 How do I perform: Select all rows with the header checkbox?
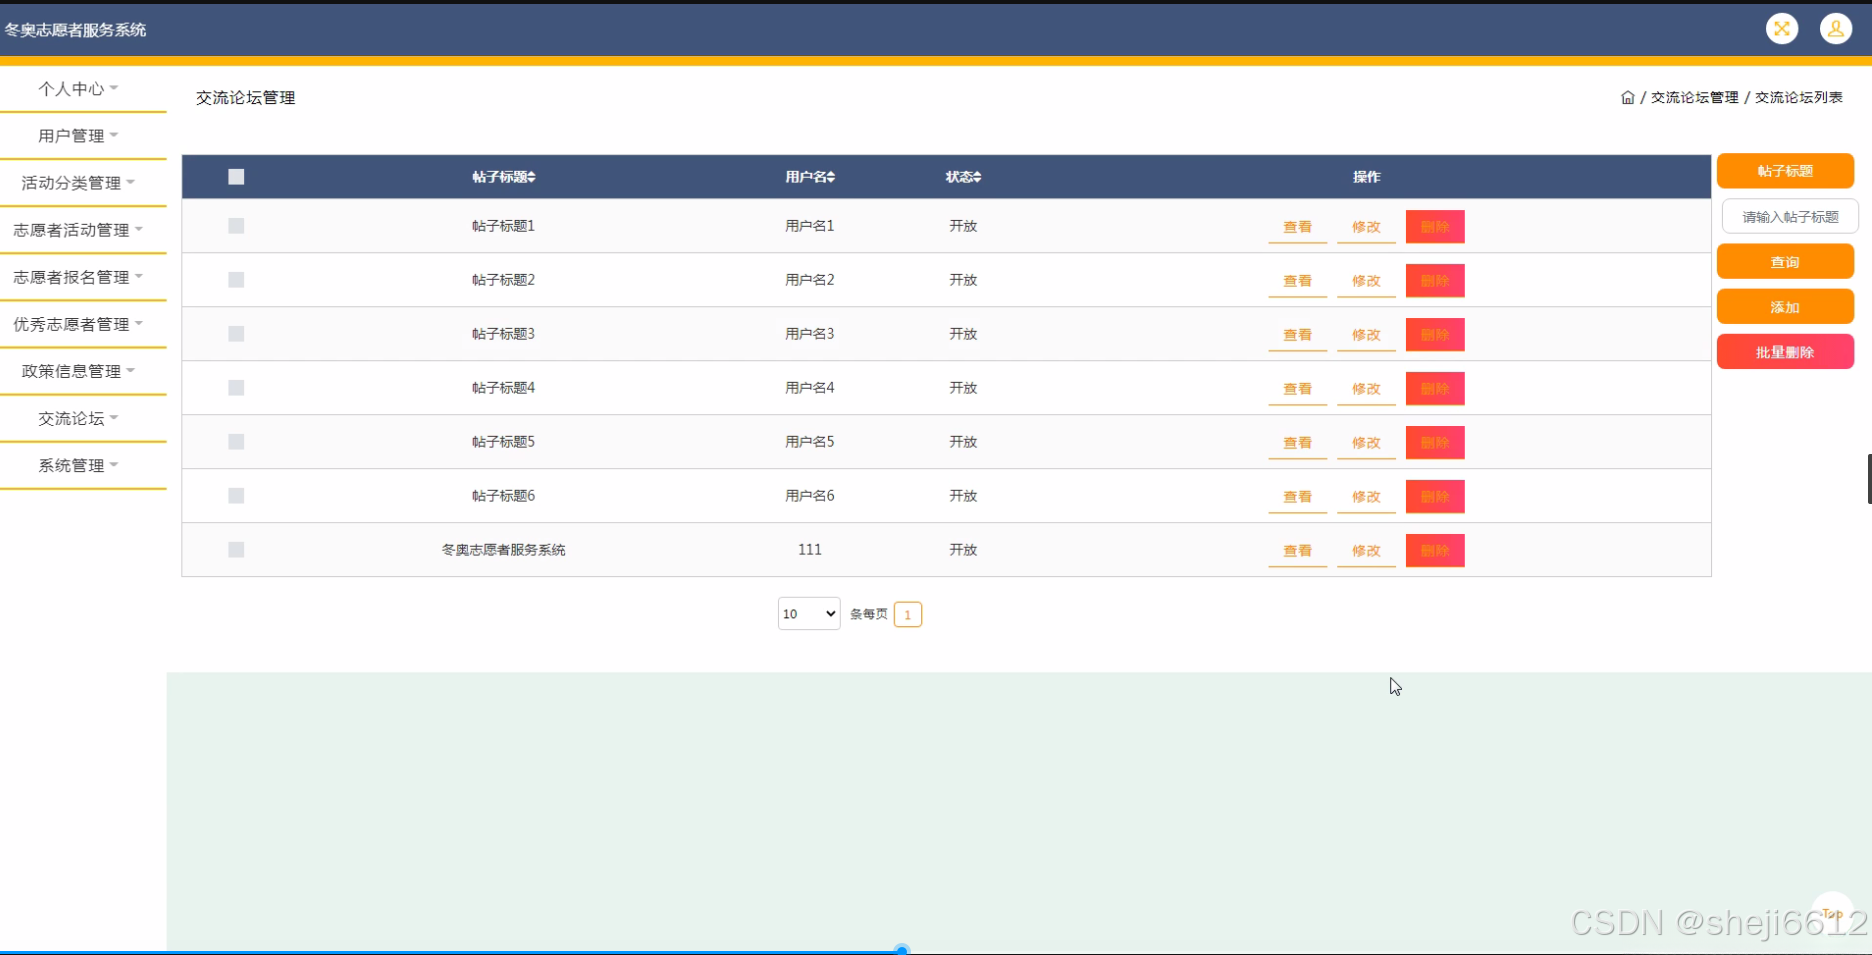tap(236, 176)
